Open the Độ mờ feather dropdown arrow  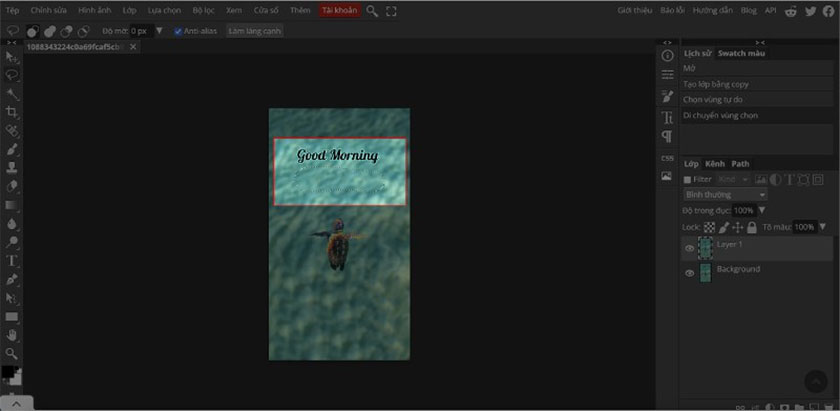159,31
